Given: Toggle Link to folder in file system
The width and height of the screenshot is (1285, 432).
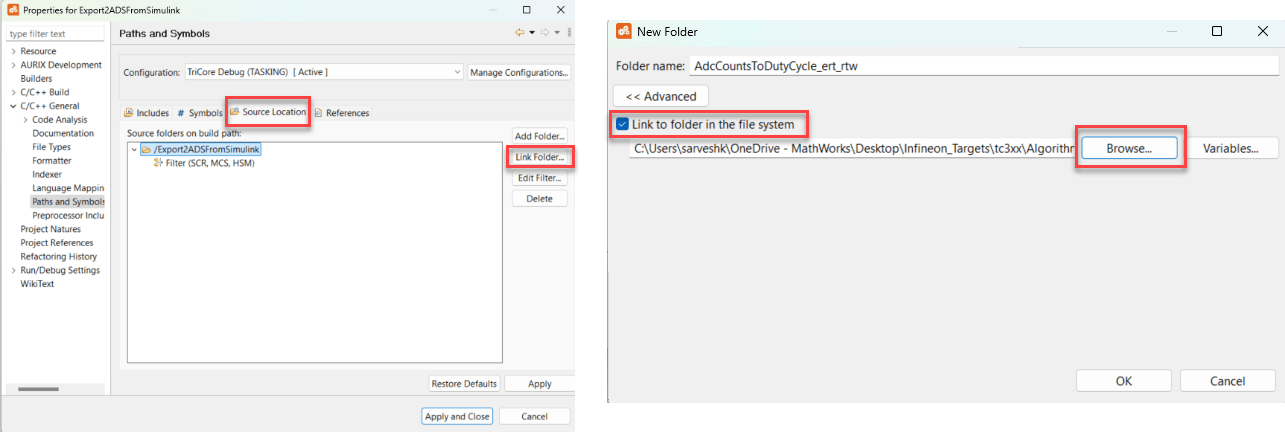Looking at the screenshot, I should [x=623, y=125].
